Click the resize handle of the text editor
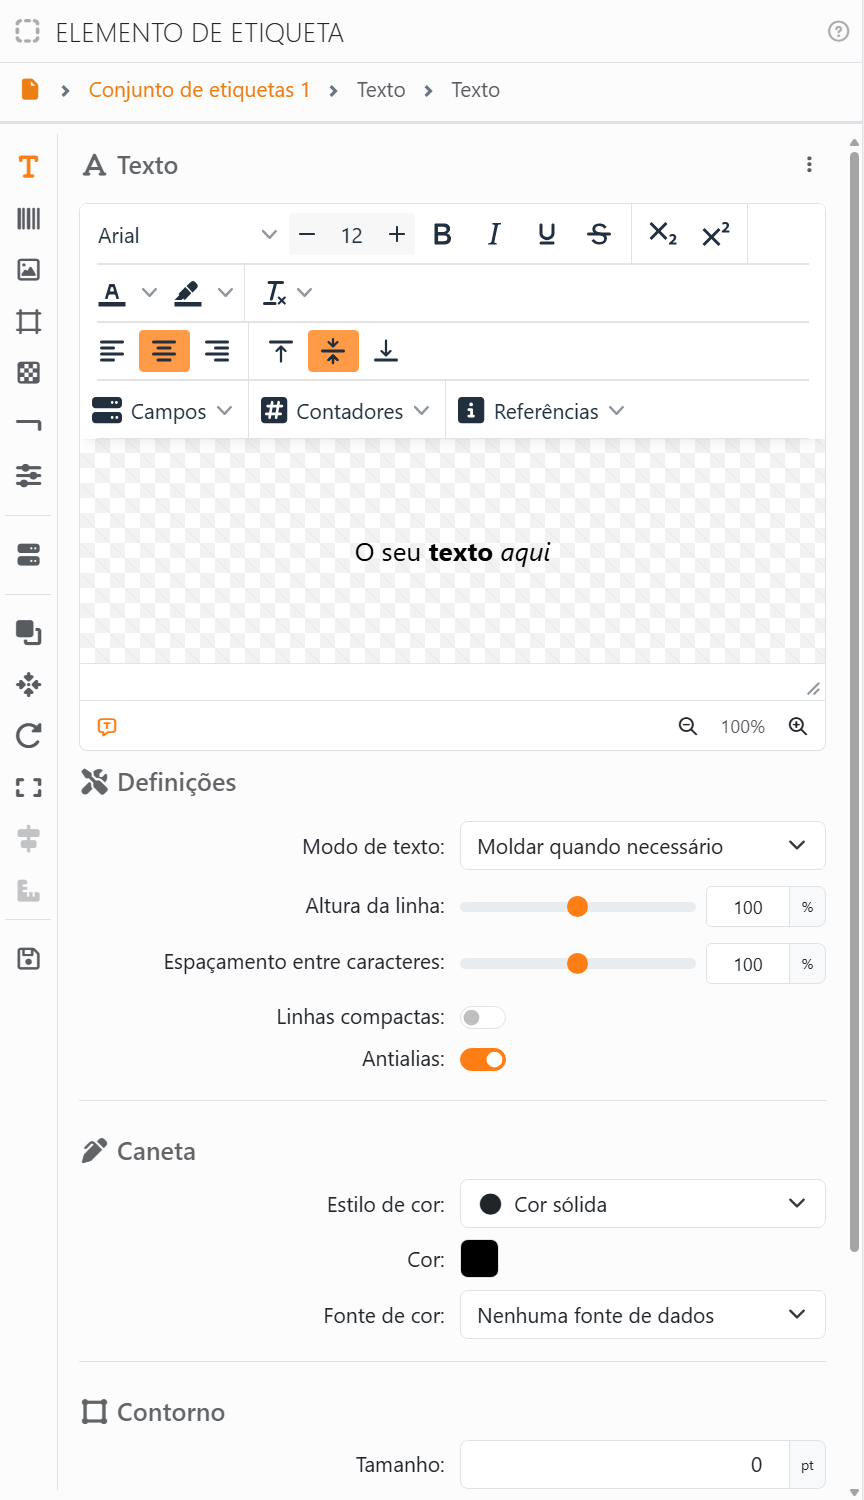This screenshot has height=1500, width=864. tap(814, 689)
